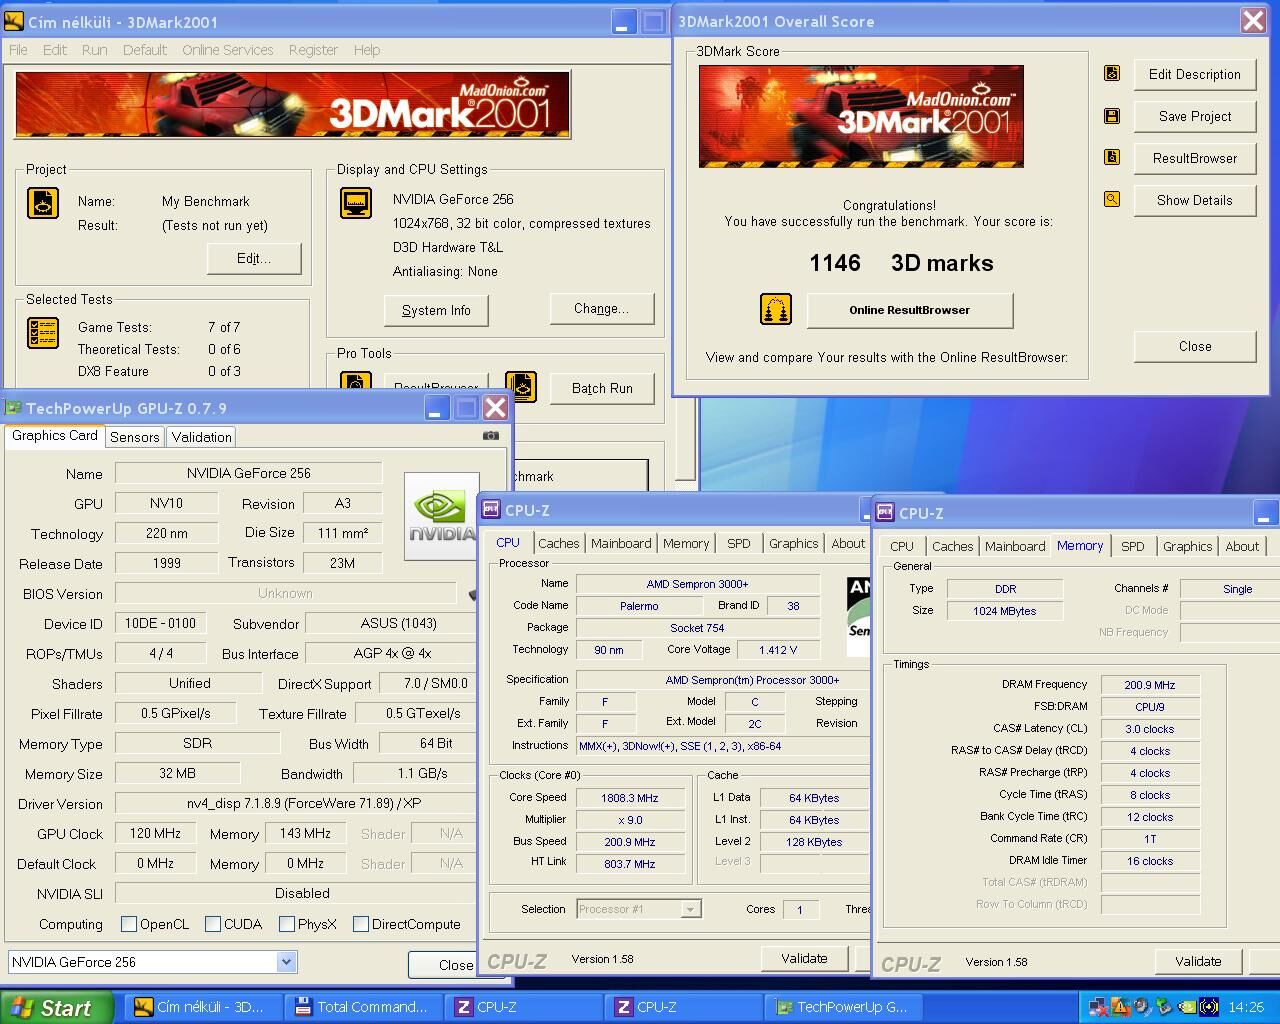The width and height of the screenshot is (1280, 1024).
Task: Toggle the PhysX checkbox in GPU-Z
Action: coord(287,924)
